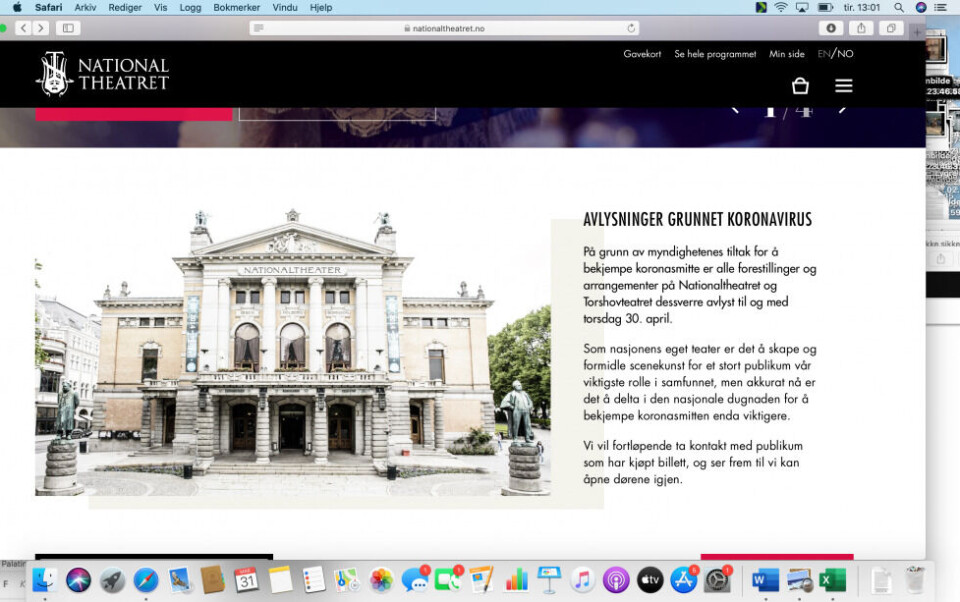The width and height of the screenshot is (960, 602).
Task: Open the Min side link
Action: coord(786,54)
